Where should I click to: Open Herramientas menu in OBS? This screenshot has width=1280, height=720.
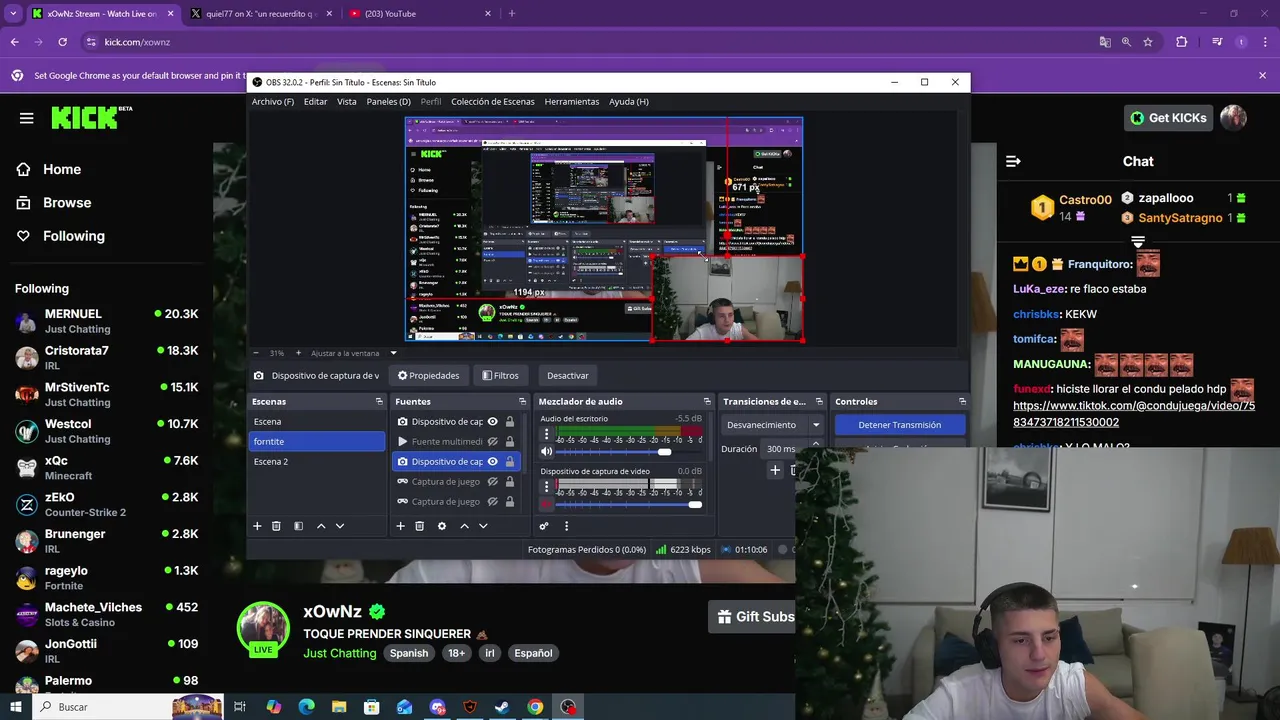[572, 101]
